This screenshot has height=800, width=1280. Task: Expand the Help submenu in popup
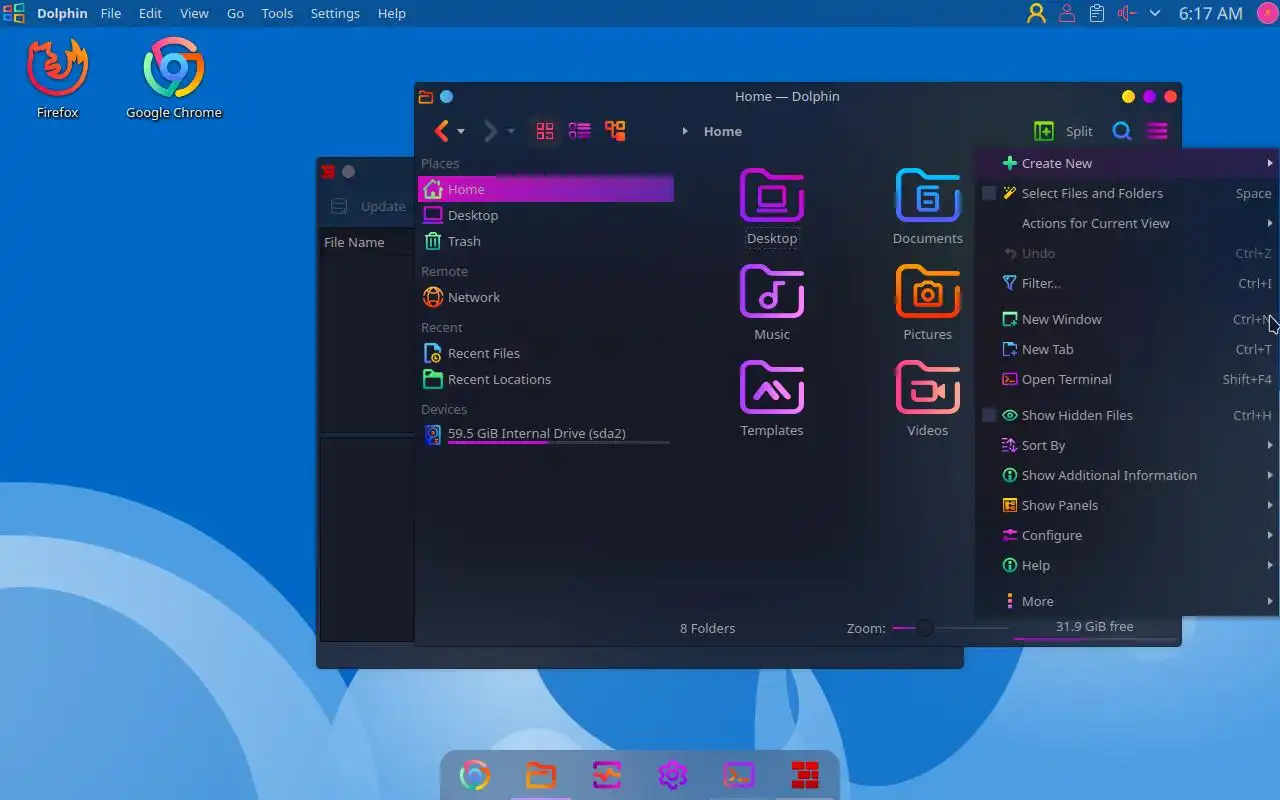(x=1127, y=565)
